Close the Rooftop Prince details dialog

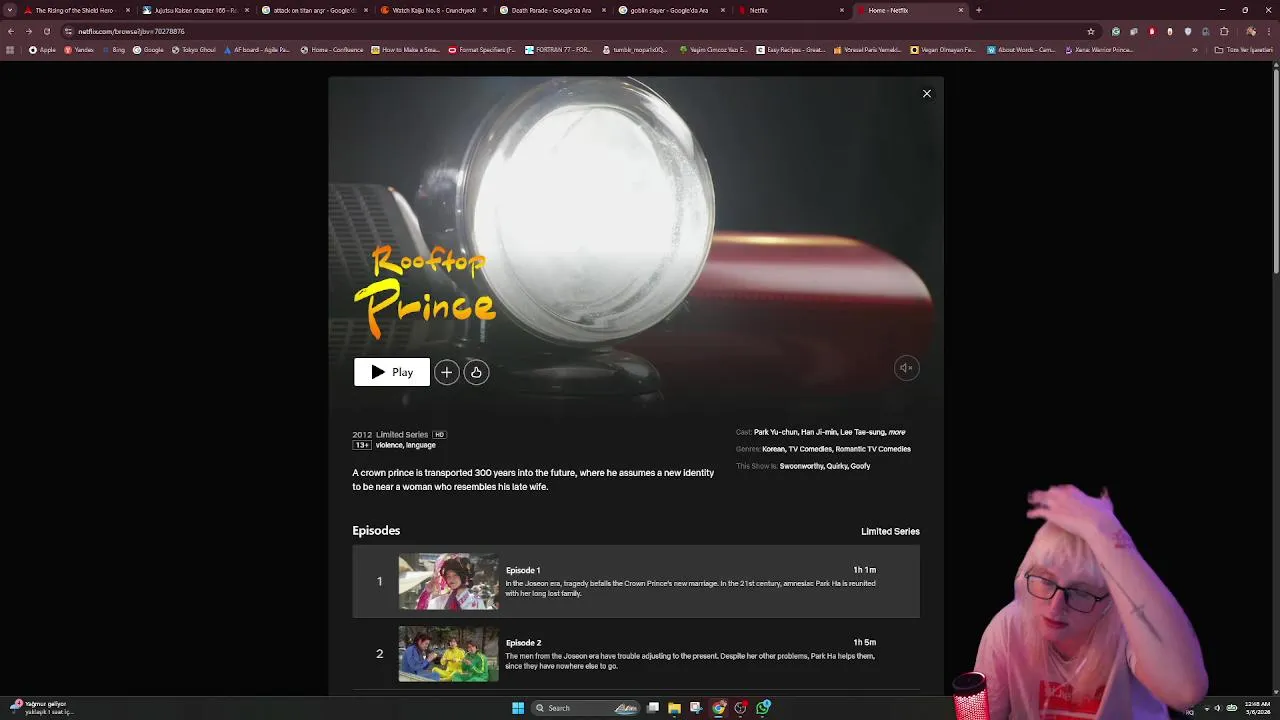pos(926,93)
